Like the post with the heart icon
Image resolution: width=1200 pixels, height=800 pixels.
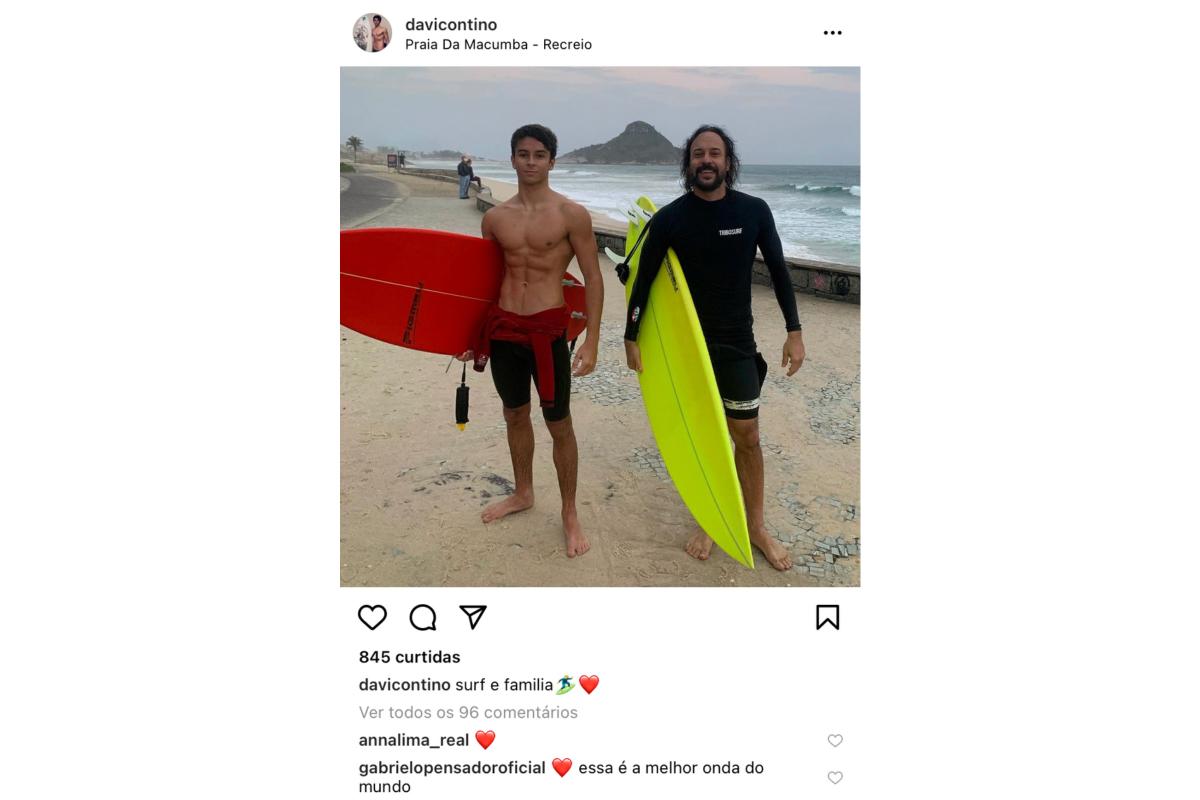(372, 618)
